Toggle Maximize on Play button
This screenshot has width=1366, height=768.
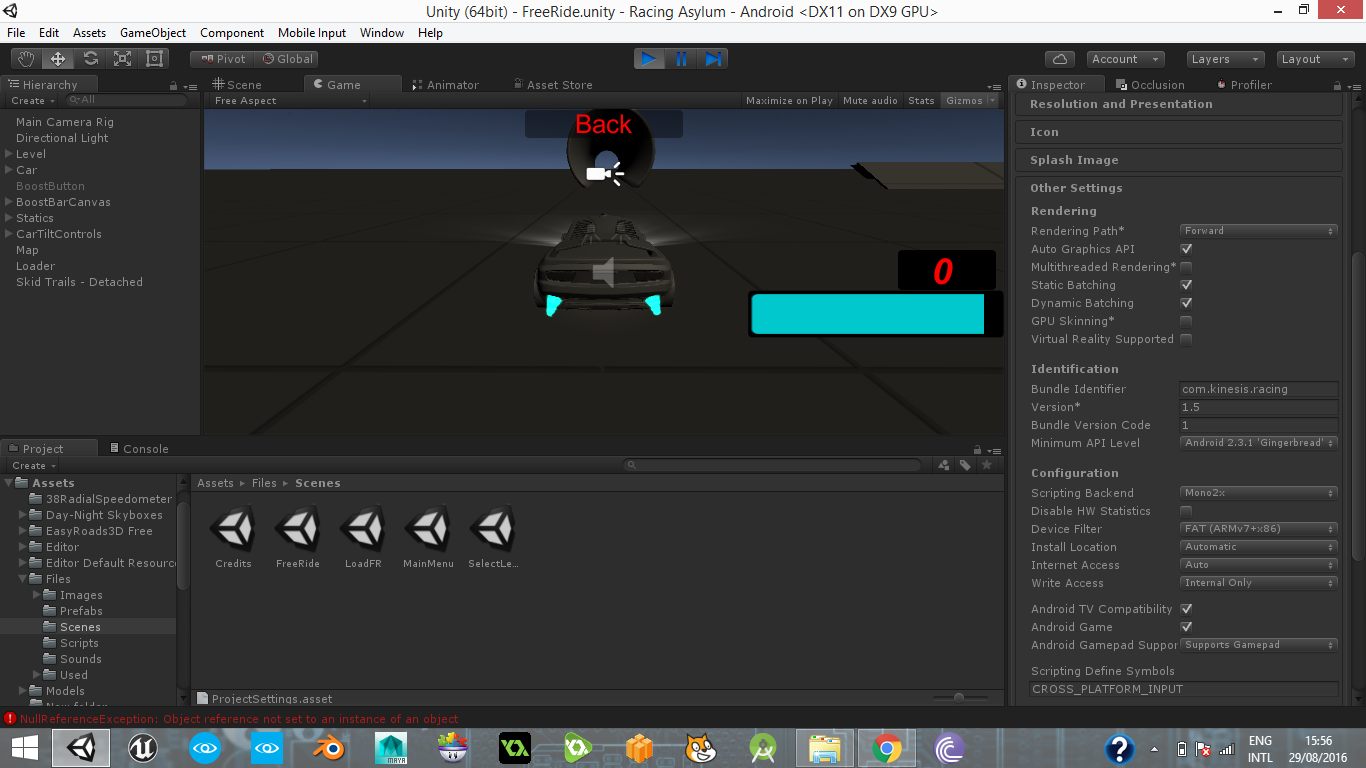tap(789, 101)
